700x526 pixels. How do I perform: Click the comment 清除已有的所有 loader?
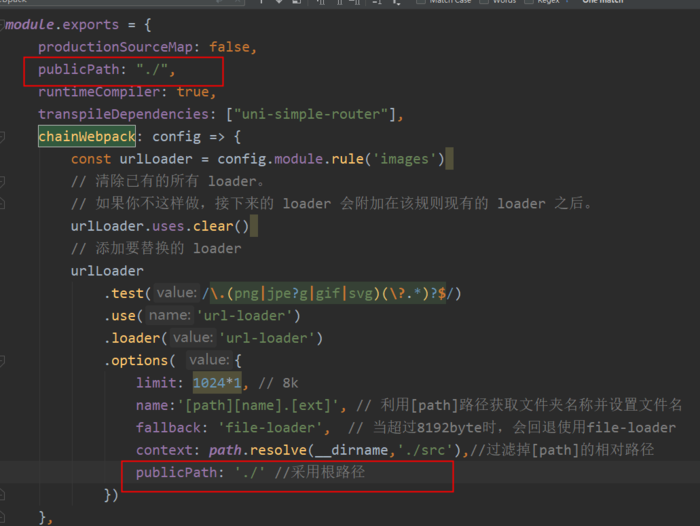pos(168,181)
